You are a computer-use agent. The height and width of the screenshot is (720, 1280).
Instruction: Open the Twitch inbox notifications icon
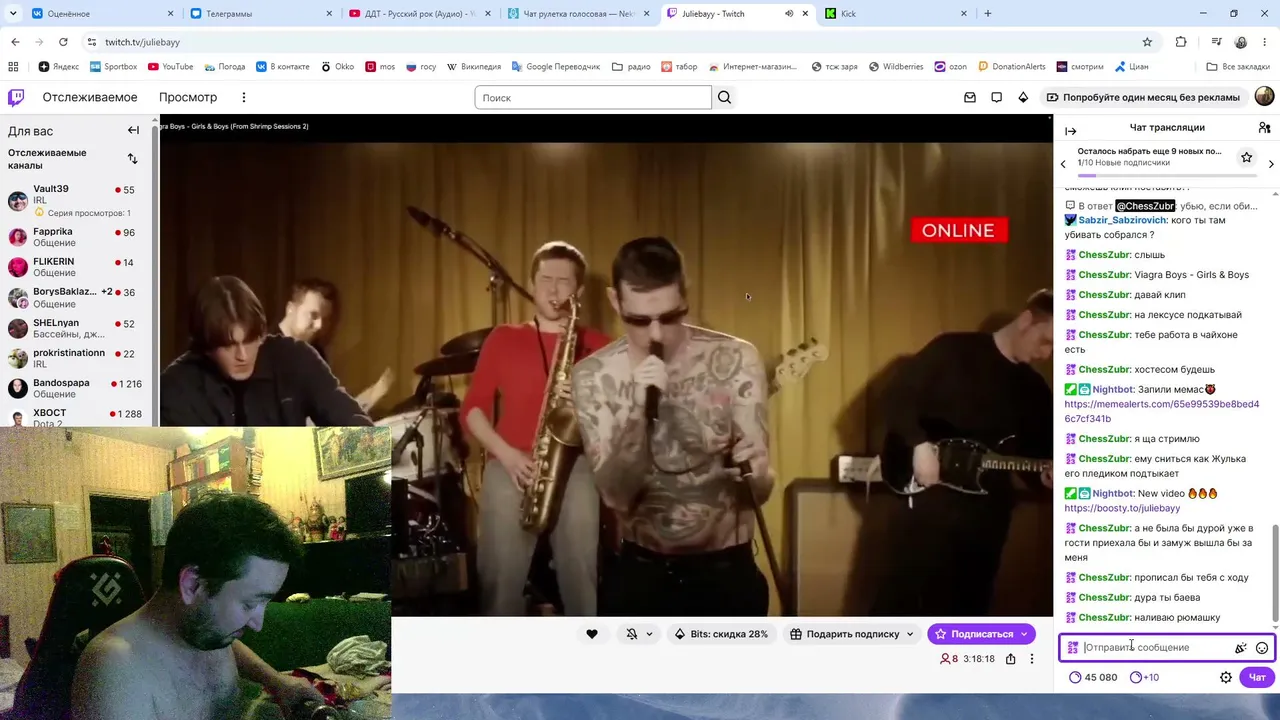[x=970, y=98]
